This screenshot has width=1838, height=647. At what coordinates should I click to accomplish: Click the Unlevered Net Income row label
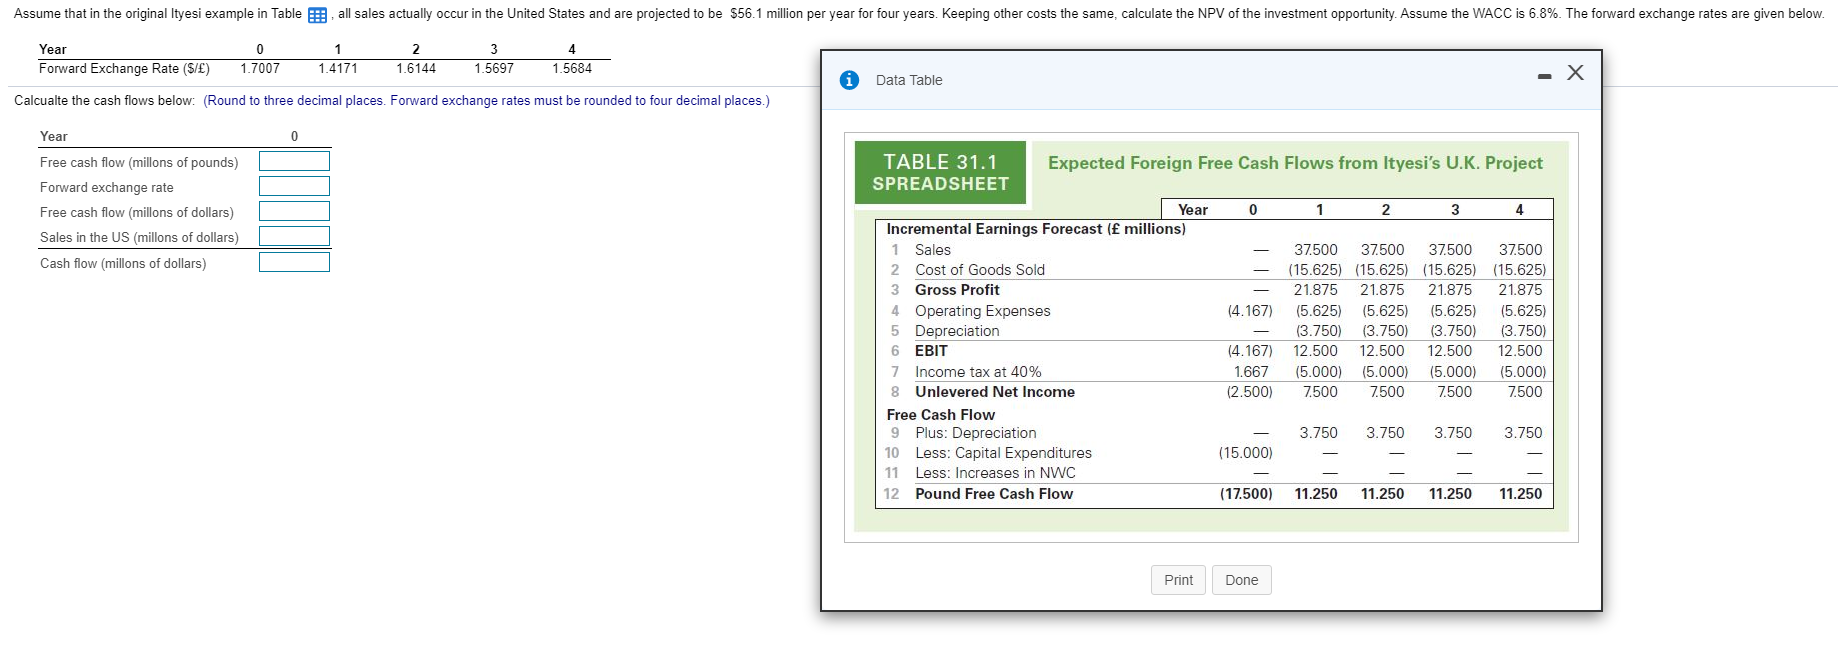995,392
